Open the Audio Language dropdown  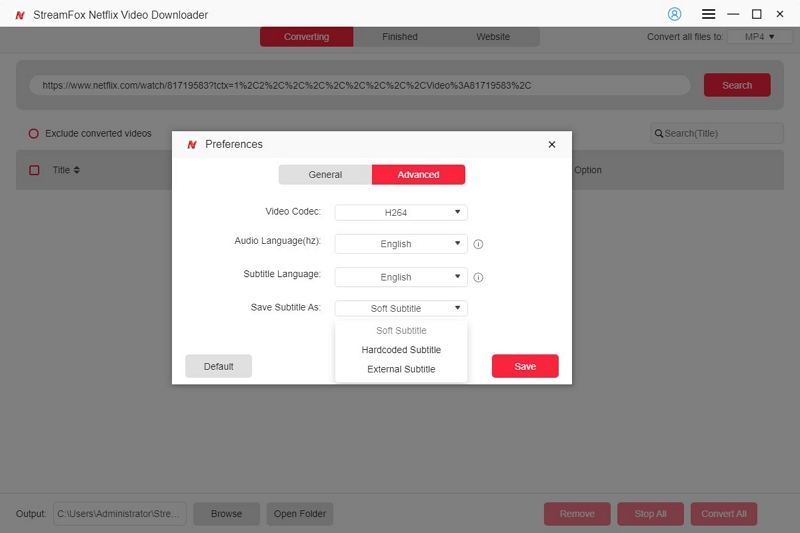(x=401, y=244)
